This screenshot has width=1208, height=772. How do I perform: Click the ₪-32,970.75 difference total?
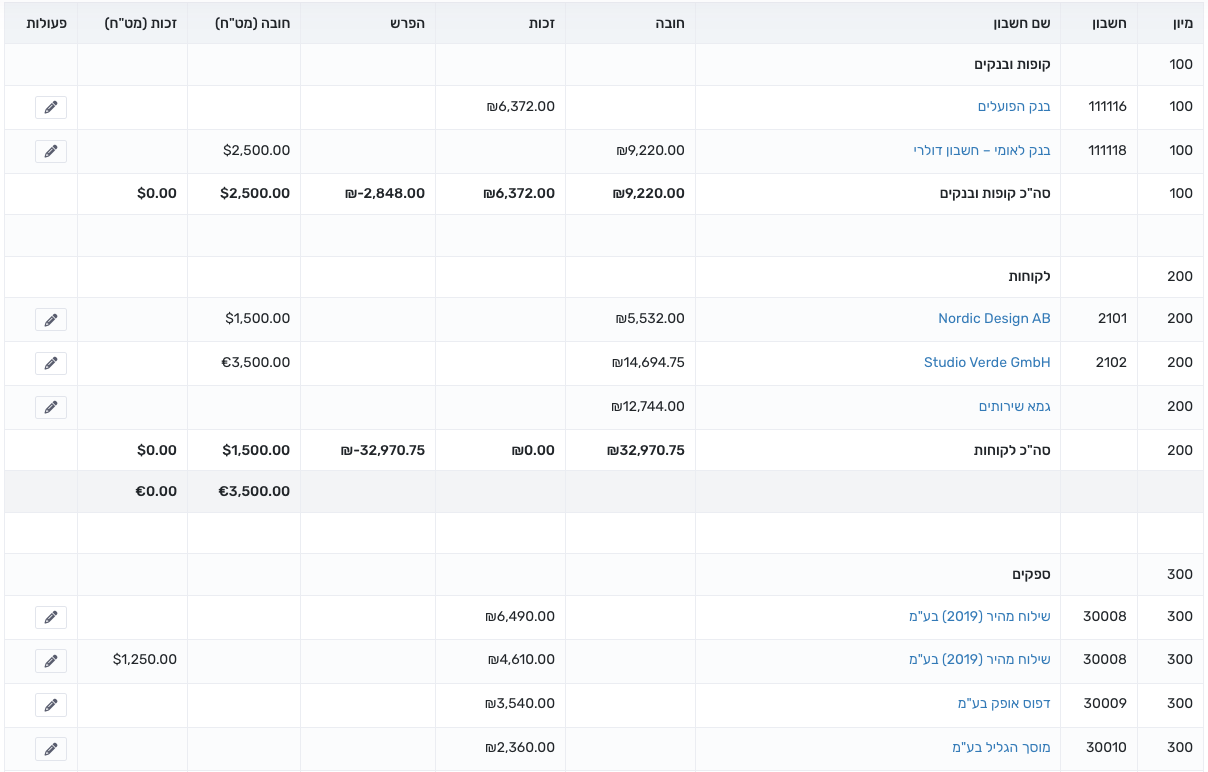tap(382, 451)
